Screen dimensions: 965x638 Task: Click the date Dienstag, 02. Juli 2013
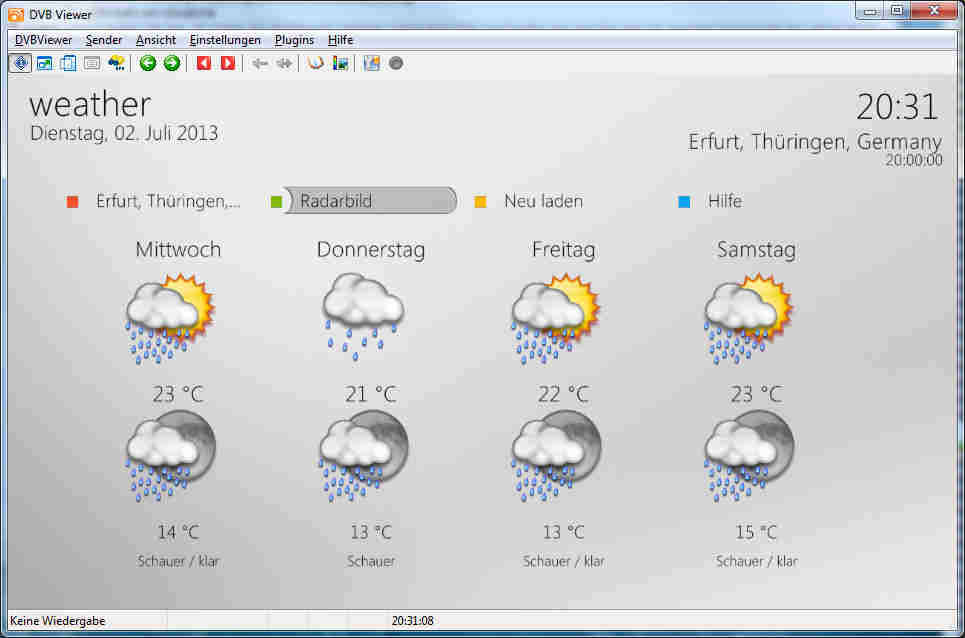click(124, 134)
